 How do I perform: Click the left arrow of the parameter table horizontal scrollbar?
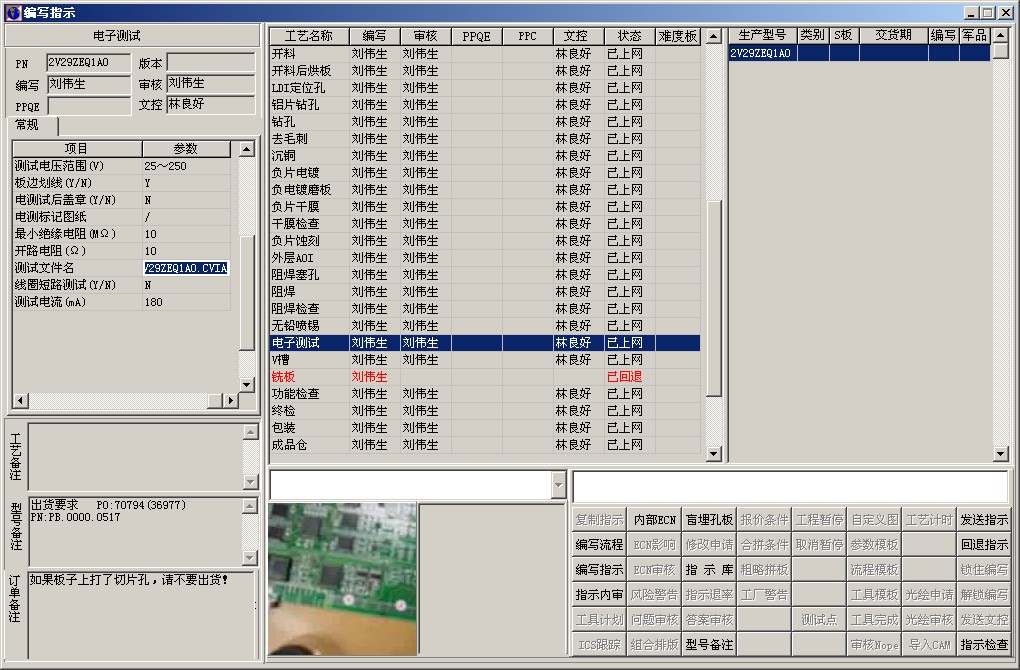(x=21, y=401)
